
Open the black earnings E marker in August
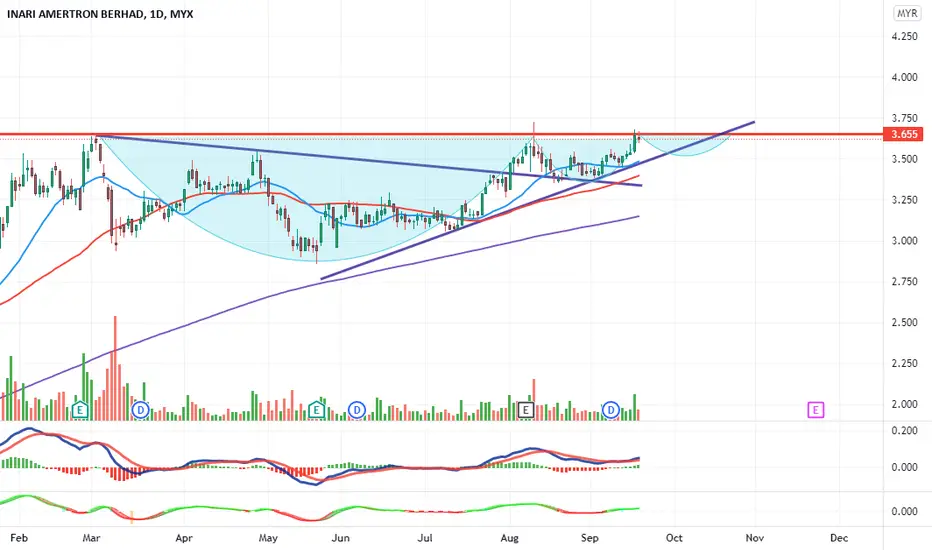525,410
